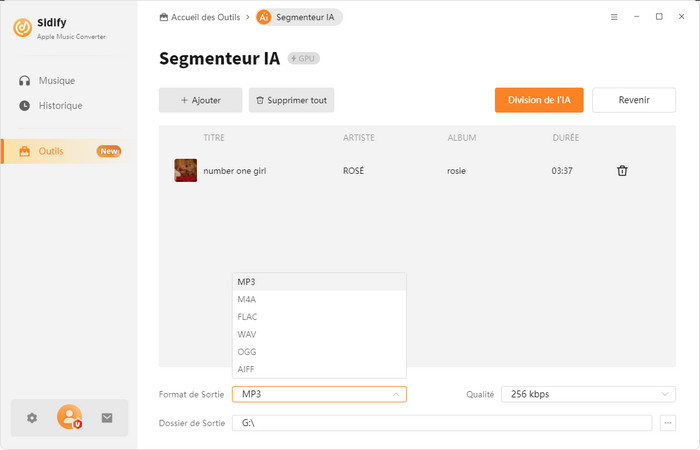The image size is (700, 450).
Task: Open the Historique section
Action: pyautogui.click(x=60, y=105)
